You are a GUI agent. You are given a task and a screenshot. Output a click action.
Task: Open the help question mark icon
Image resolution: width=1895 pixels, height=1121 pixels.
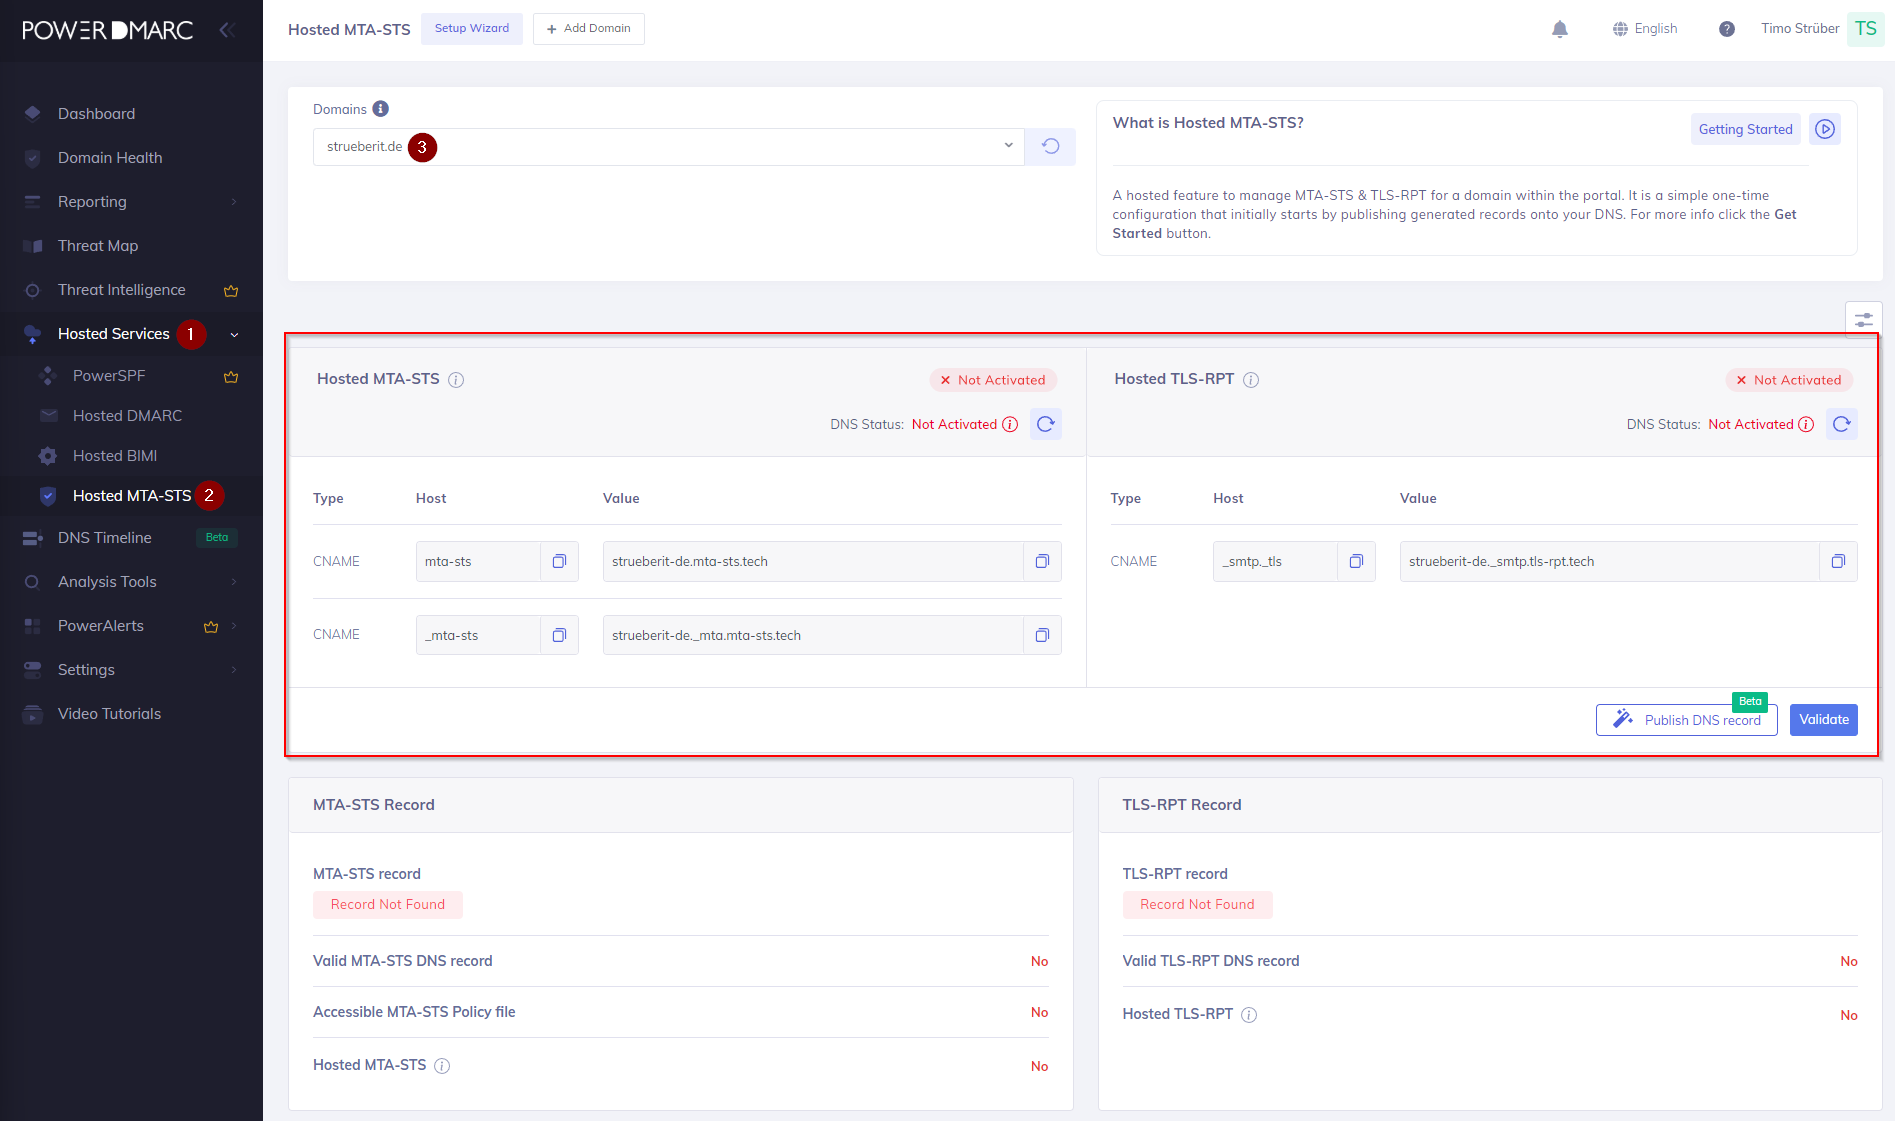[1726, 29]
